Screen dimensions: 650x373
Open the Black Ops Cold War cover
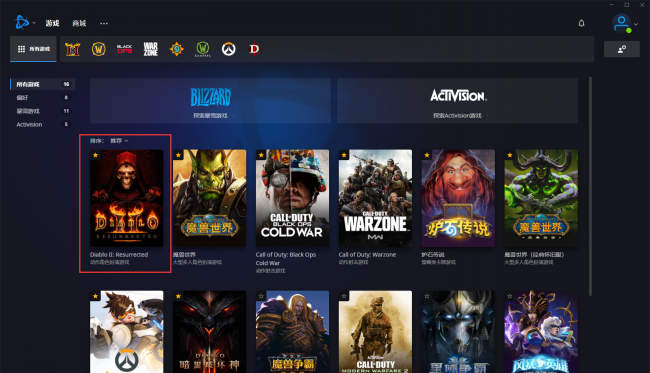point(292,198)
